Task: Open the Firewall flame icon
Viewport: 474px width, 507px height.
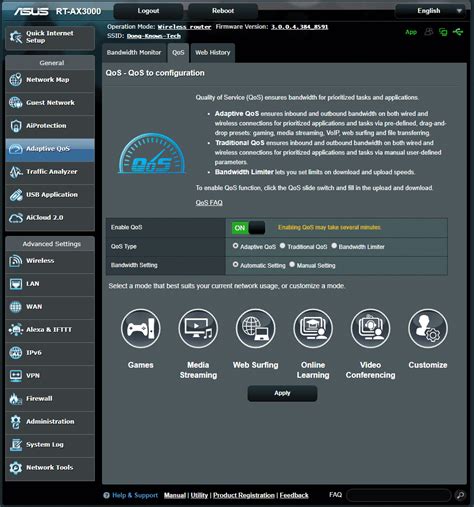Action: [x=16, y=399]
